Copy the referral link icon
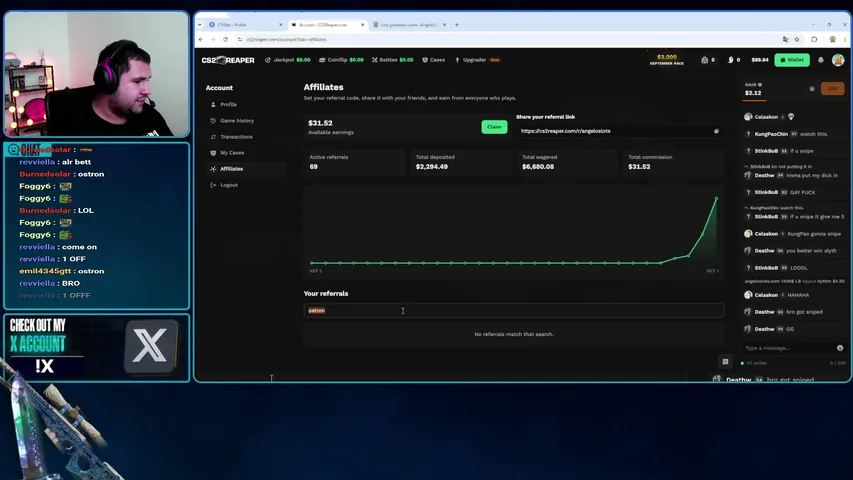Image resolution: width=853 pixels, height=480 pixels. pos(716,131)
